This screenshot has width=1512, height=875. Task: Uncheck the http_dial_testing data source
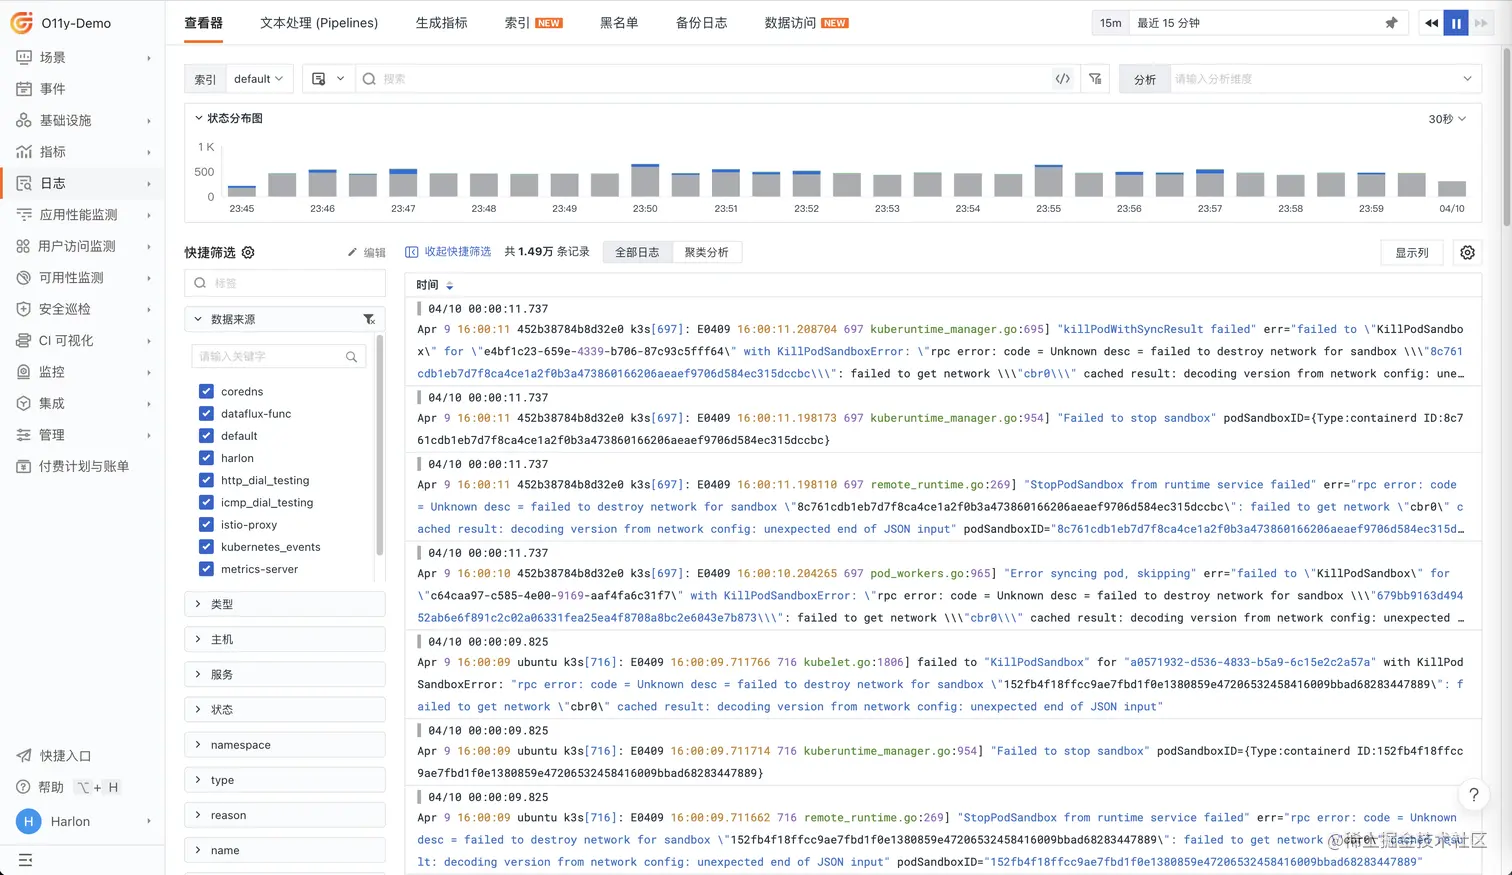(x=206, y=480)
